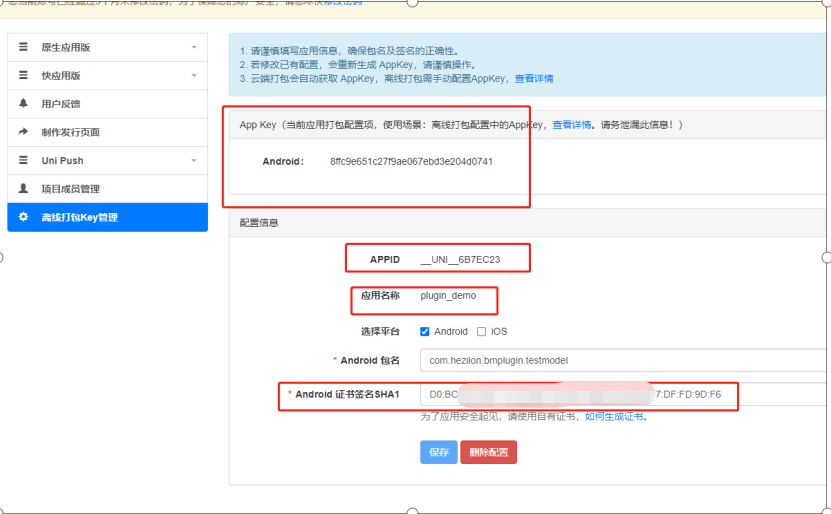
Task: Click the Android App Key value 8ffc9e651c27f9ae067ebd3e204d0741
Action: 411,162
